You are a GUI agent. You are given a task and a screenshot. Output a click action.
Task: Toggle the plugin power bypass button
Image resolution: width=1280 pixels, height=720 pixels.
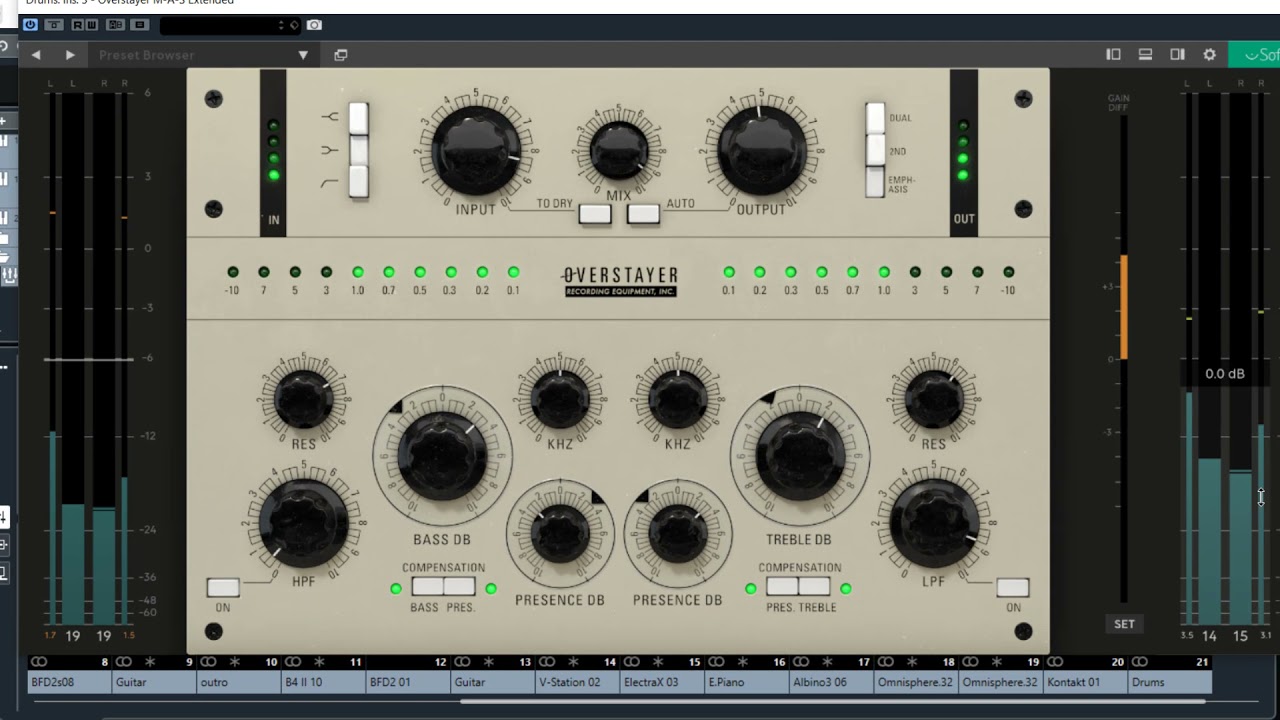click(x=30, y=24)
